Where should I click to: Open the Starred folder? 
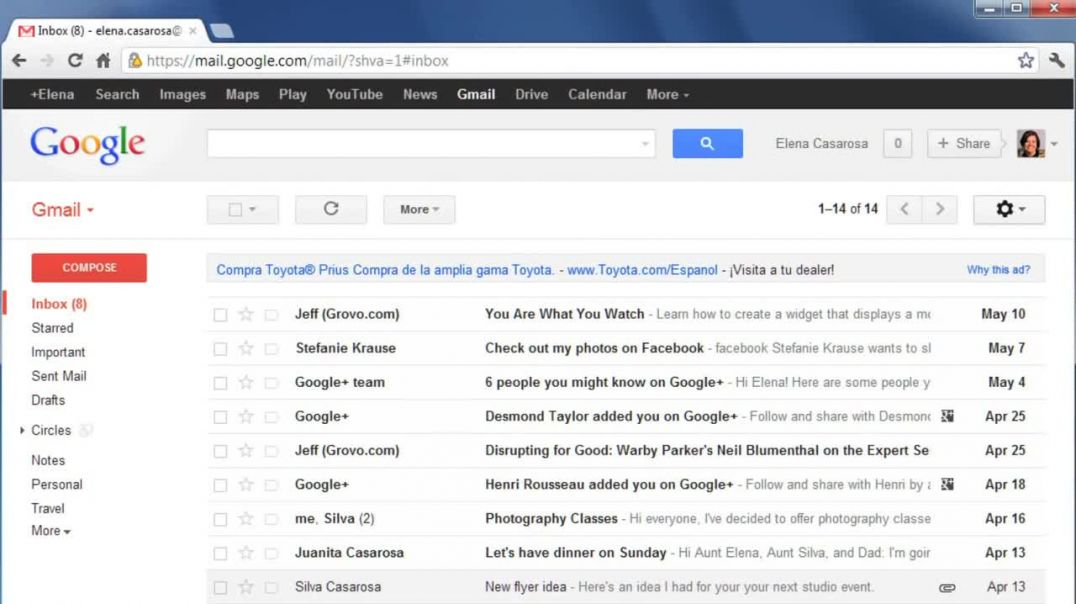click(x=52, y=328)
